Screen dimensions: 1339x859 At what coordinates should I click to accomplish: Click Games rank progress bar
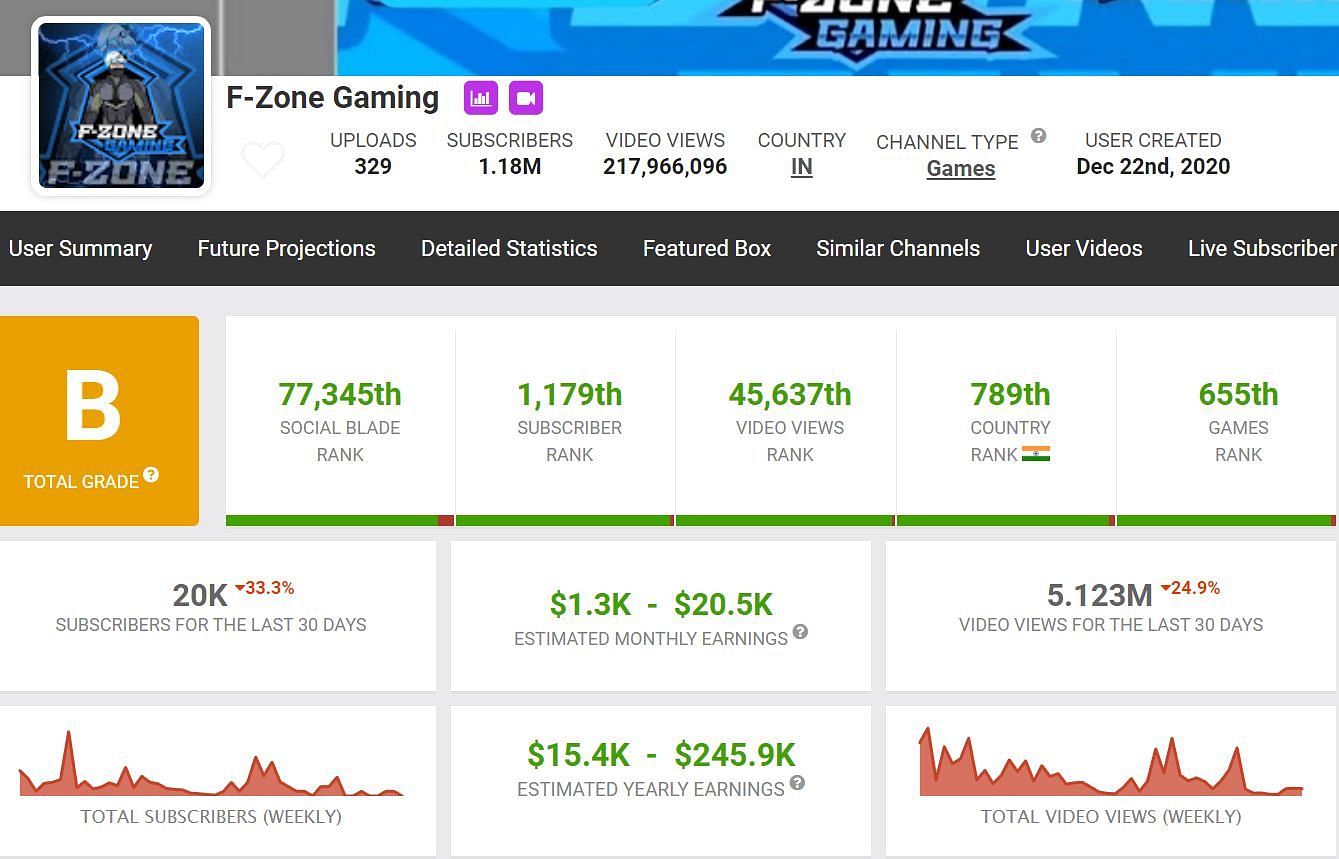coord(1226,520)
